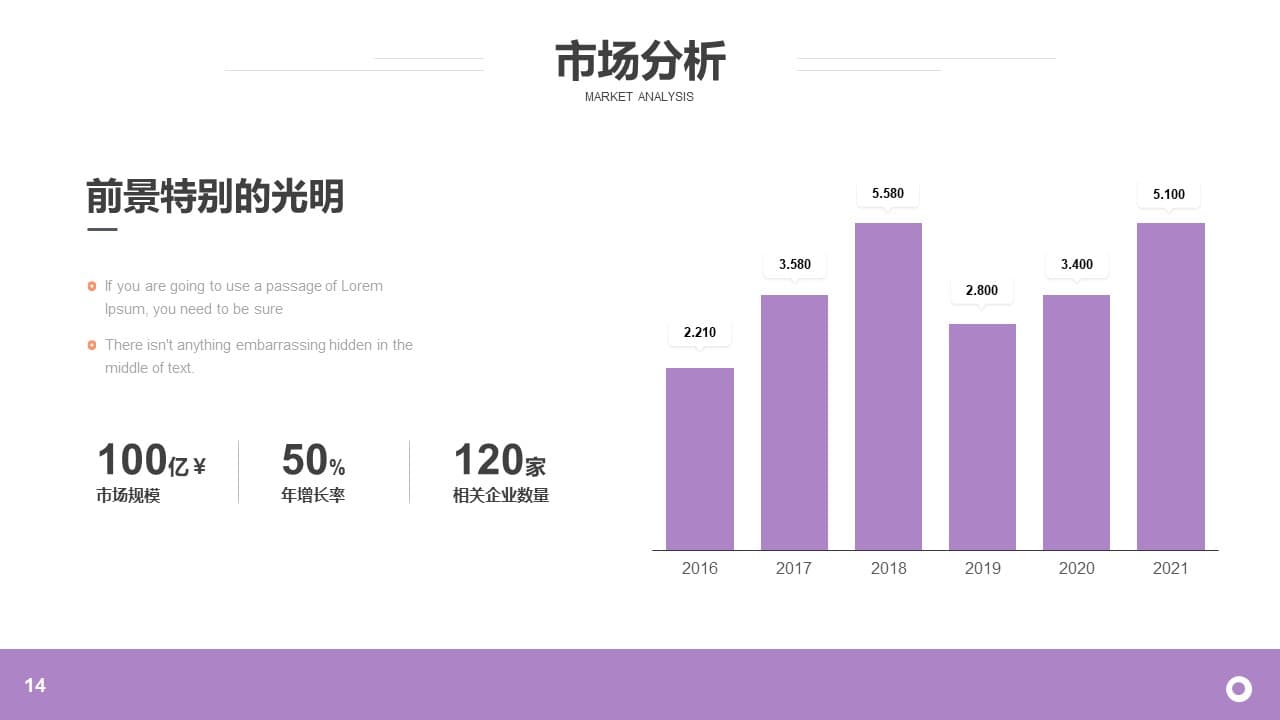Screen dimensions: 1280x720
Task: Click the 2020 axis label
Action: click(1077, 568)
